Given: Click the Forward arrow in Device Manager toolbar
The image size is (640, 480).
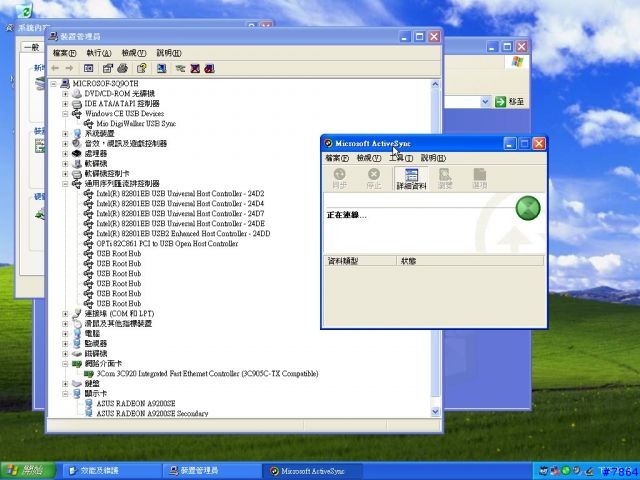Looking at the screenshot, I should [69, 68].
